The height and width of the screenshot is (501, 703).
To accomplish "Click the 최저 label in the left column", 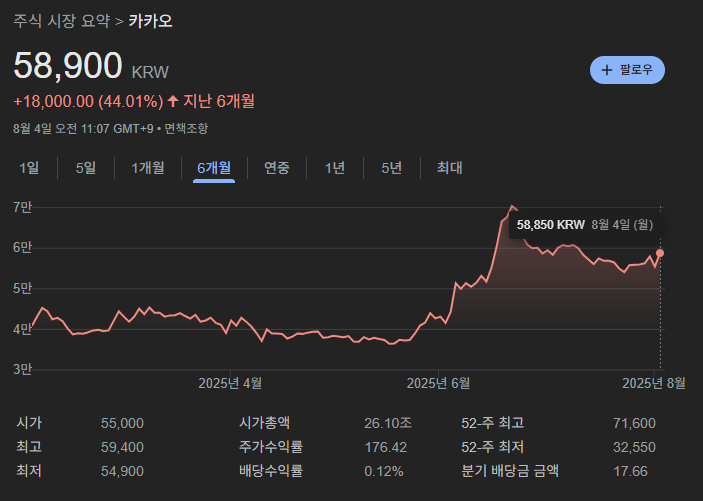I will 29,471.
